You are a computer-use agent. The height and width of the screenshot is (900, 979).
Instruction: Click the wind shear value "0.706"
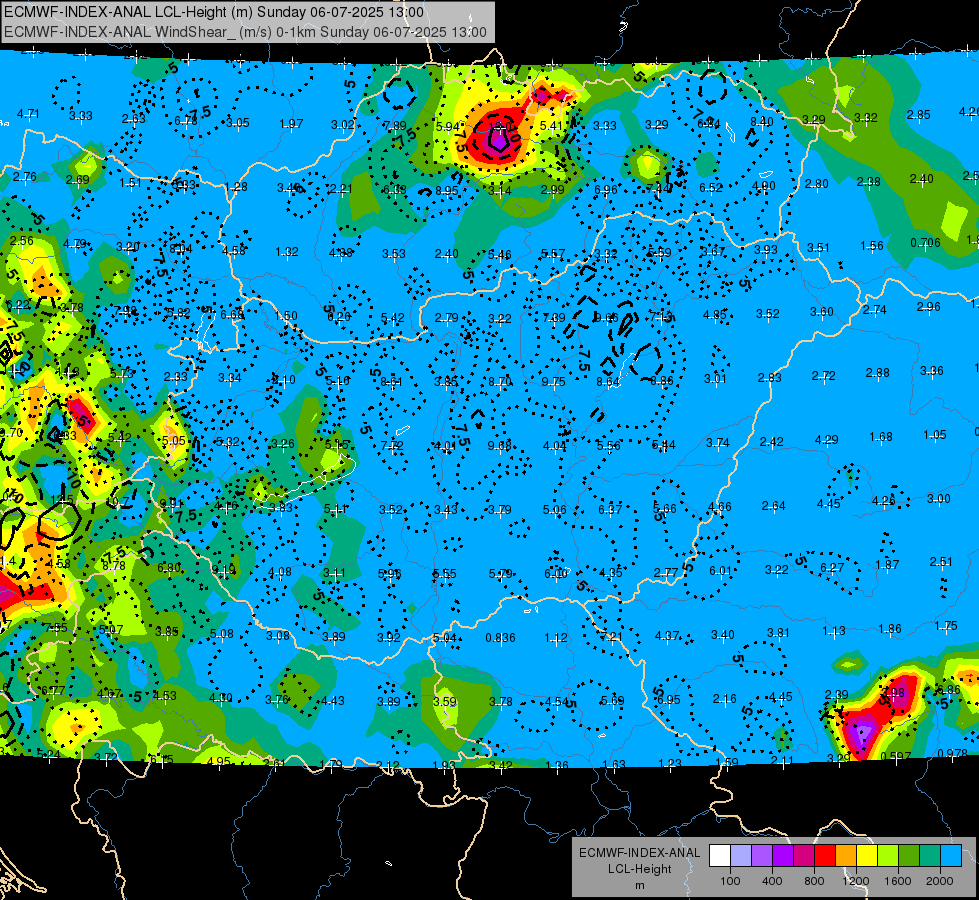(x=925, y=242)
